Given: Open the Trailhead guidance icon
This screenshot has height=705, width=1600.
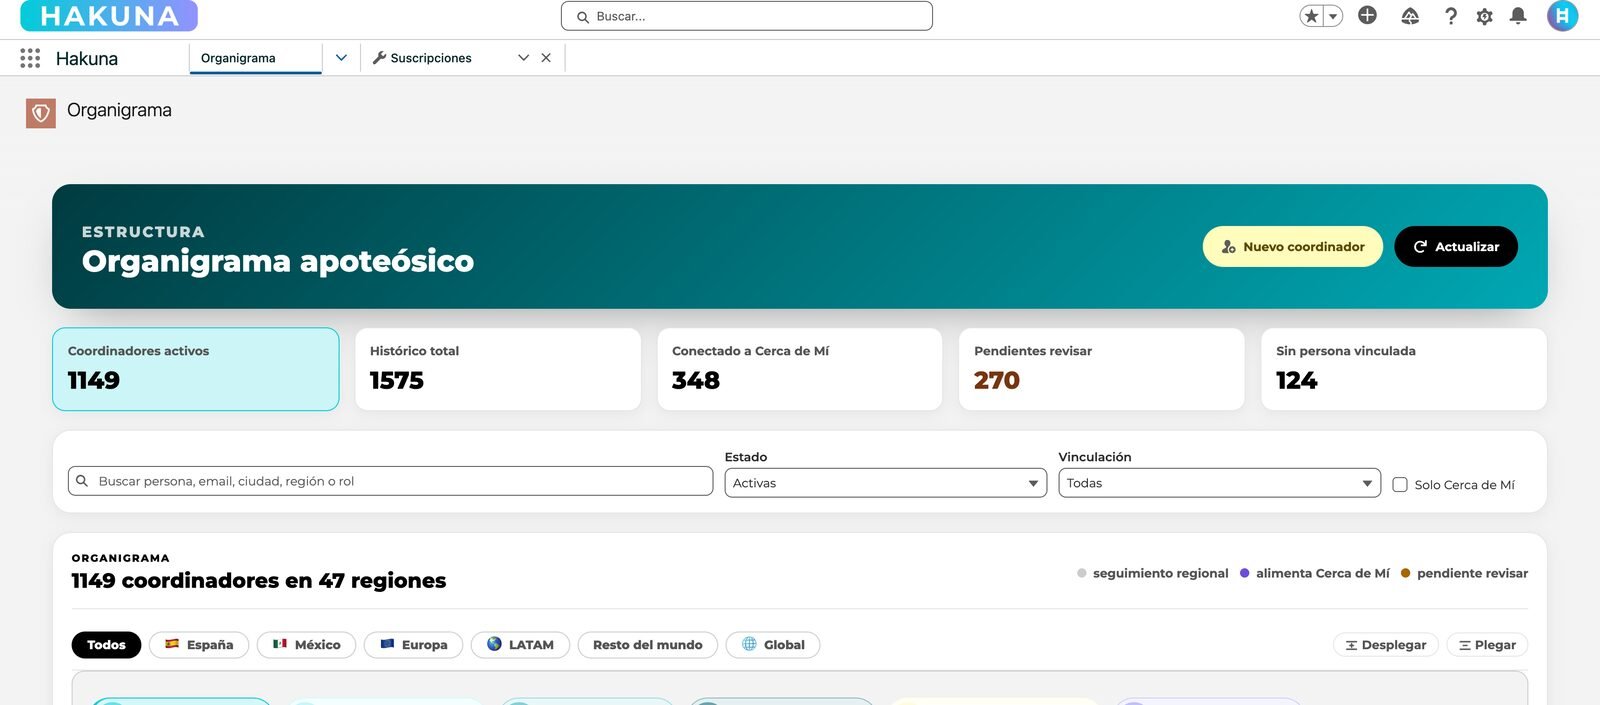Looking at the screenshot, I should click(1410, 16).
